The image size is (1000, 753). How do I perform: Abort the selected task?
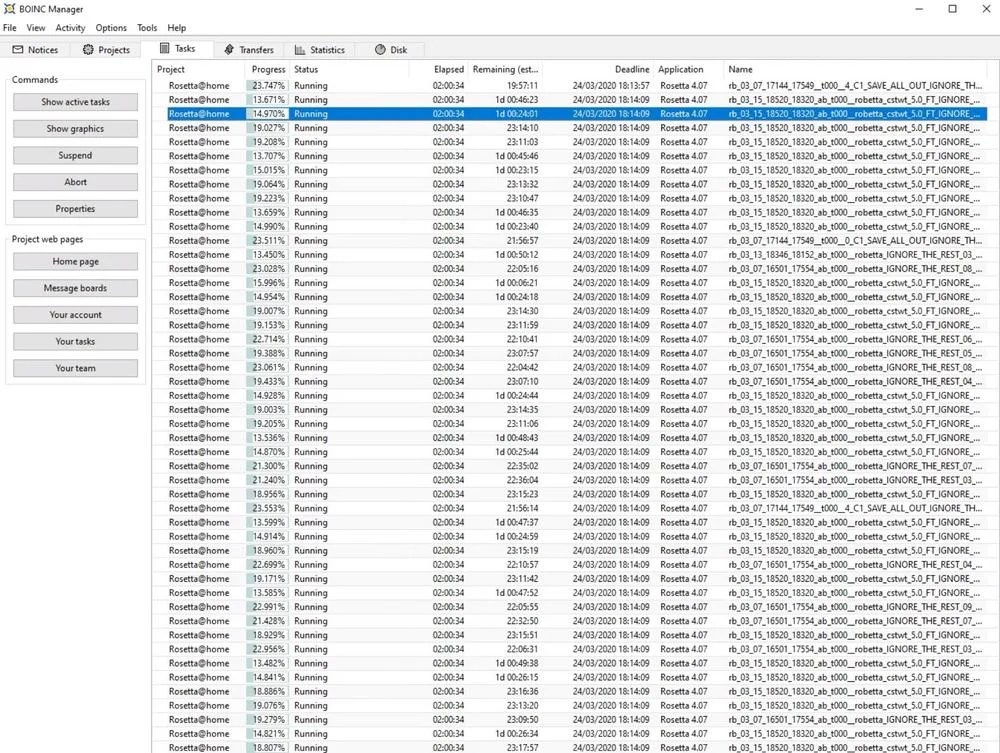tap(75, 182)
